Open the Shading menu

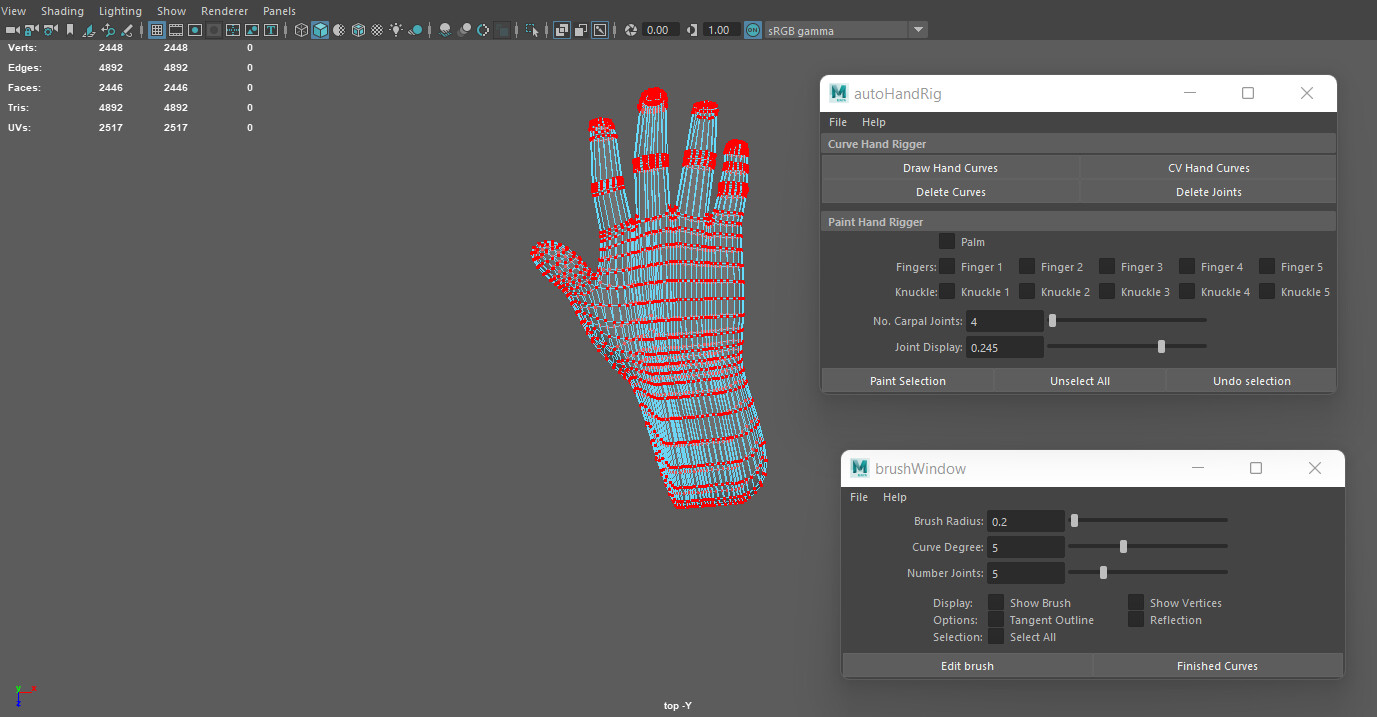click(x=62, y=10)
